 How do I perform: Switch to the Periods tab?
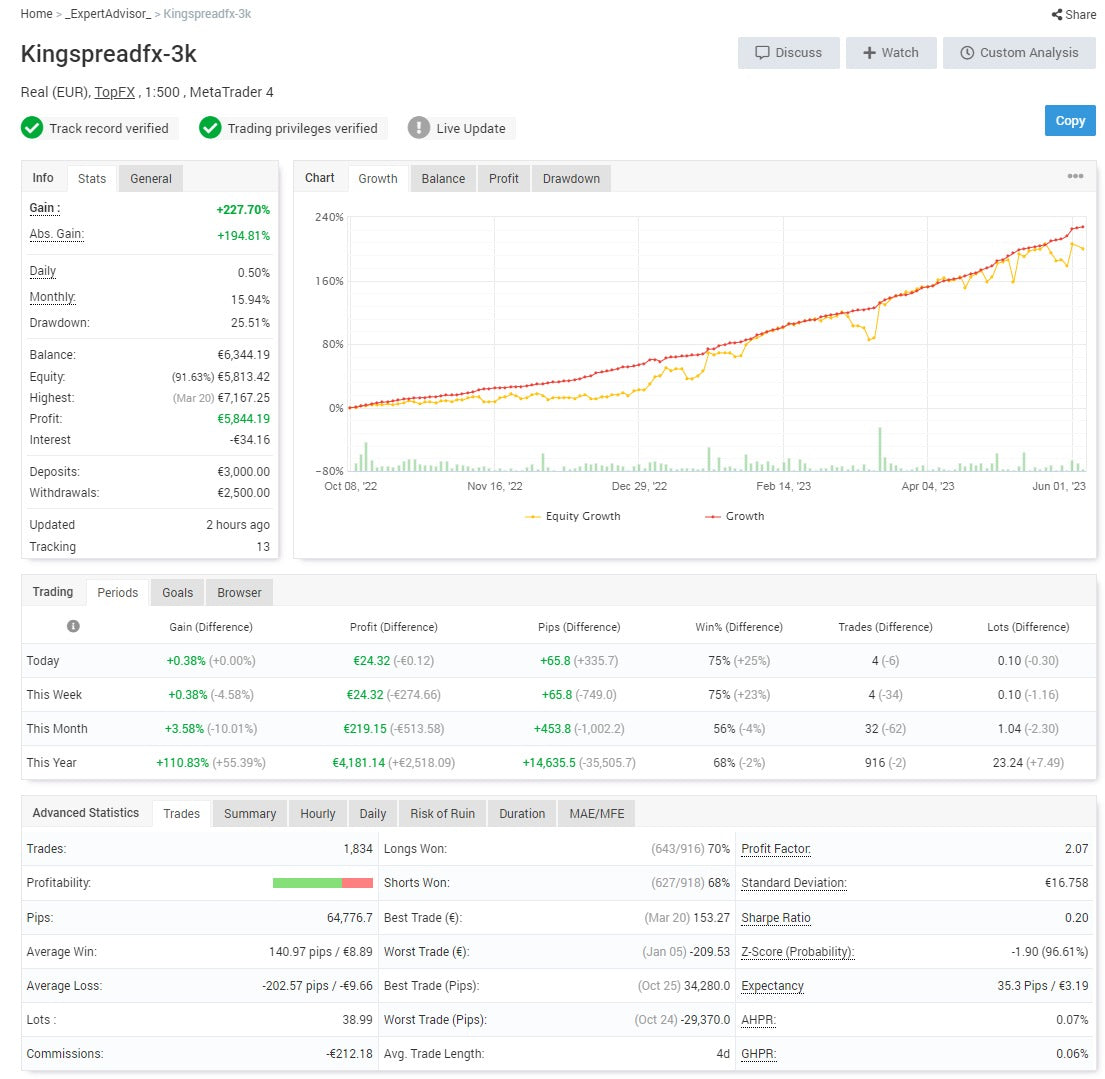pos(118,593)
